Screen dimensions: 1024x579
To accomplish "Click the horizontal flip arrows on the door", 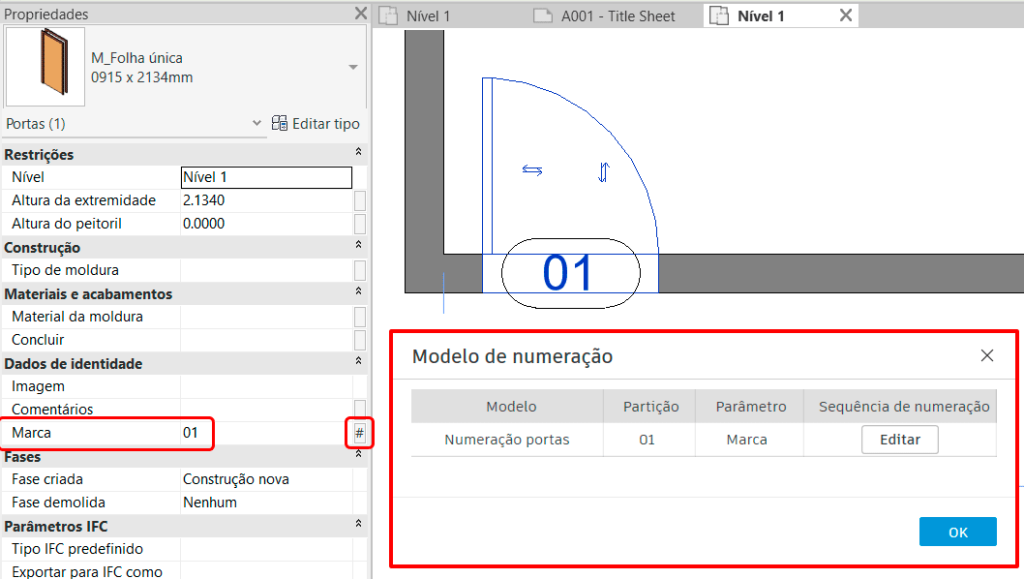I will click(532, 170).
